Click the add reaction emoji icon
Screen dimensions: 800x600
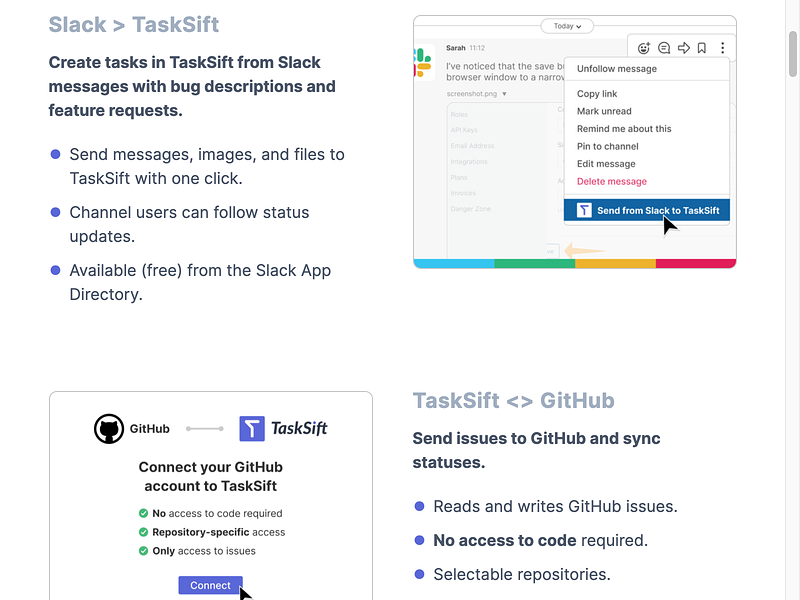644,48
